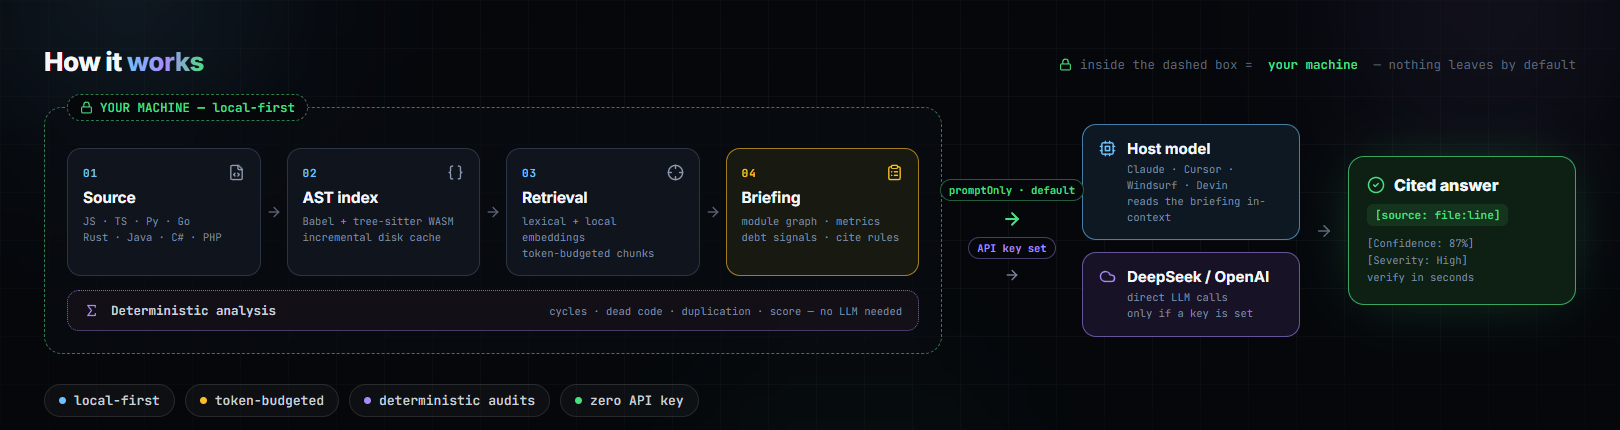Click 'Rust · Java · C# · PHP' languages line

tap(152, 237)
